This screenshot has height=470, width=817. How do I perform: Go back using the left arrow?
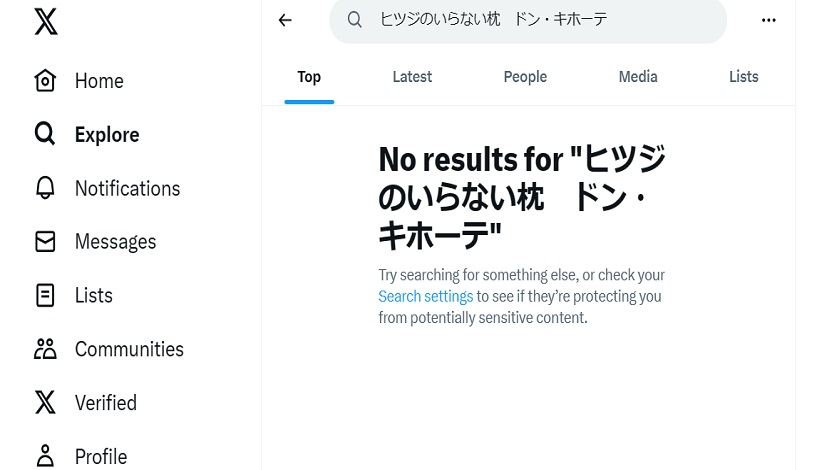[x=285, y=20]
